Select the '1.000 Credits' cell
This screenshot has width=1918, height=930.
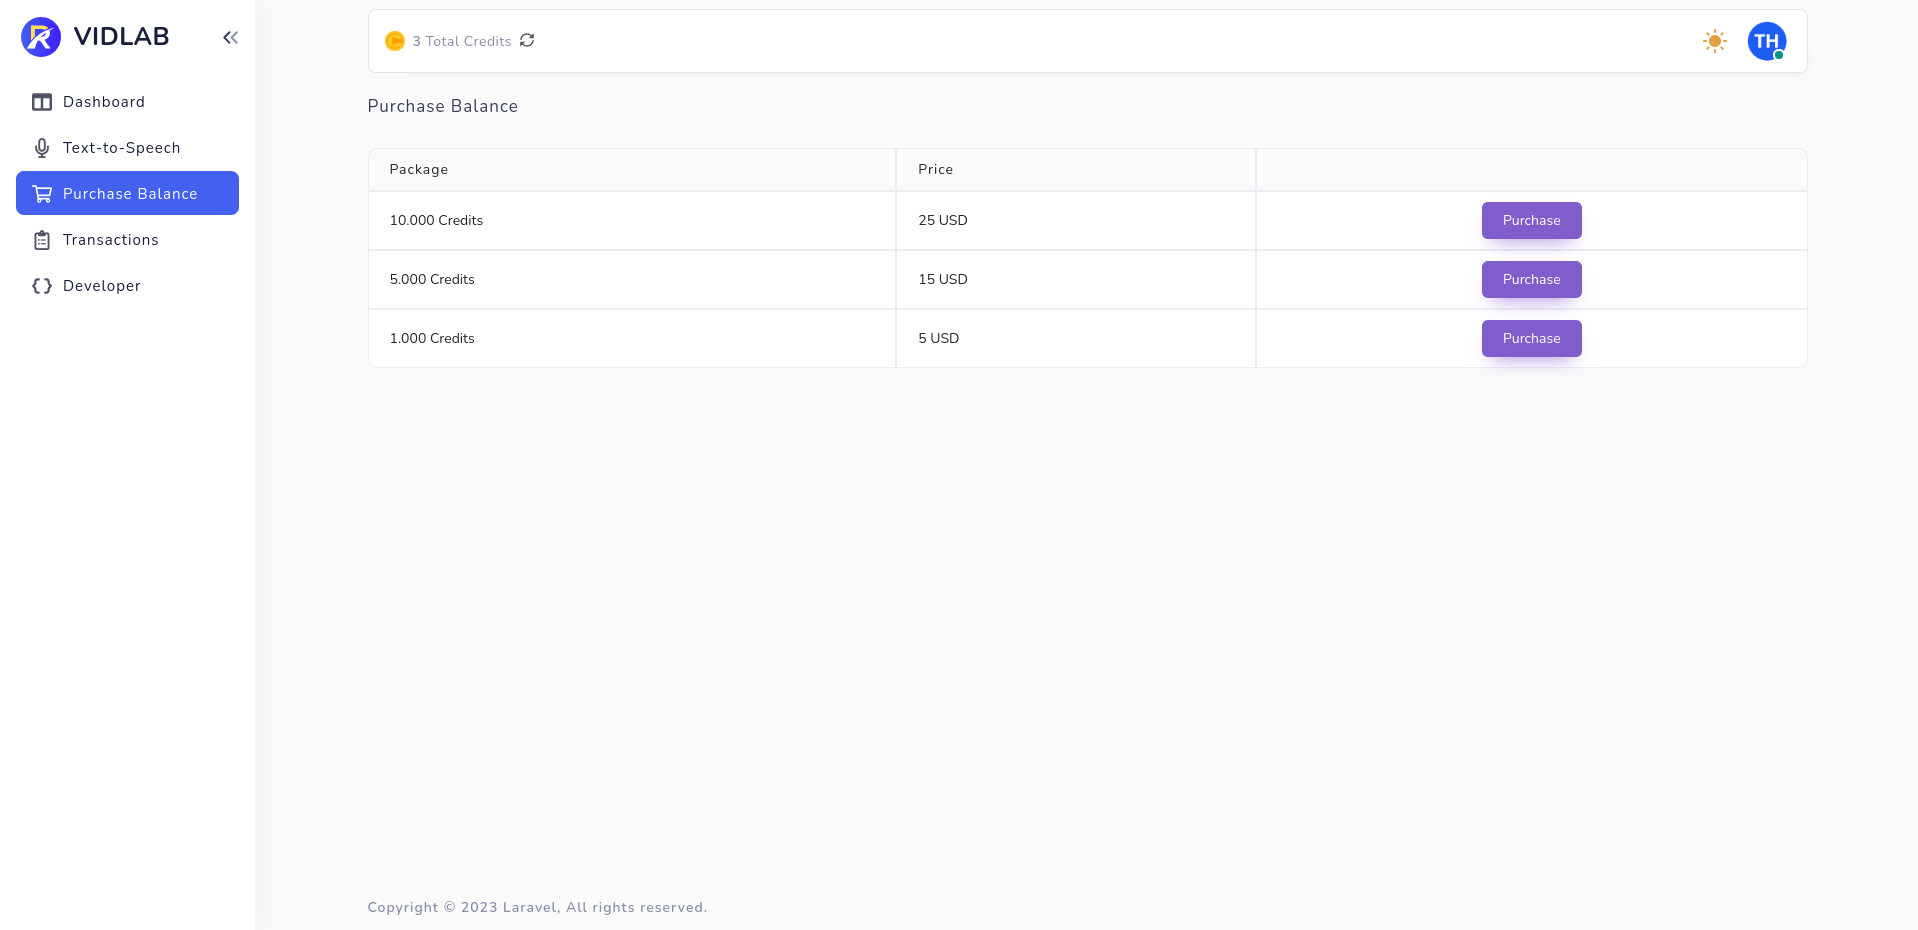click(x=632, y=338)
